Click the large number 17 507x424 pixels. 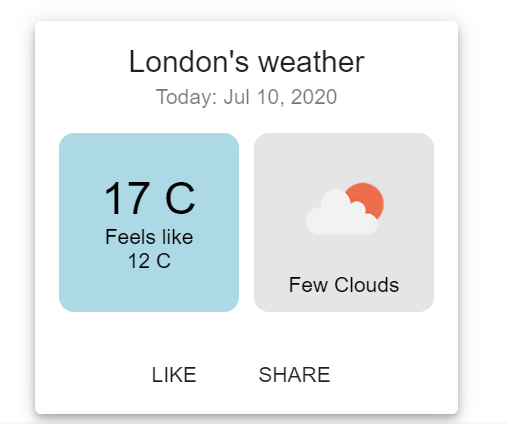click(127, 198)
